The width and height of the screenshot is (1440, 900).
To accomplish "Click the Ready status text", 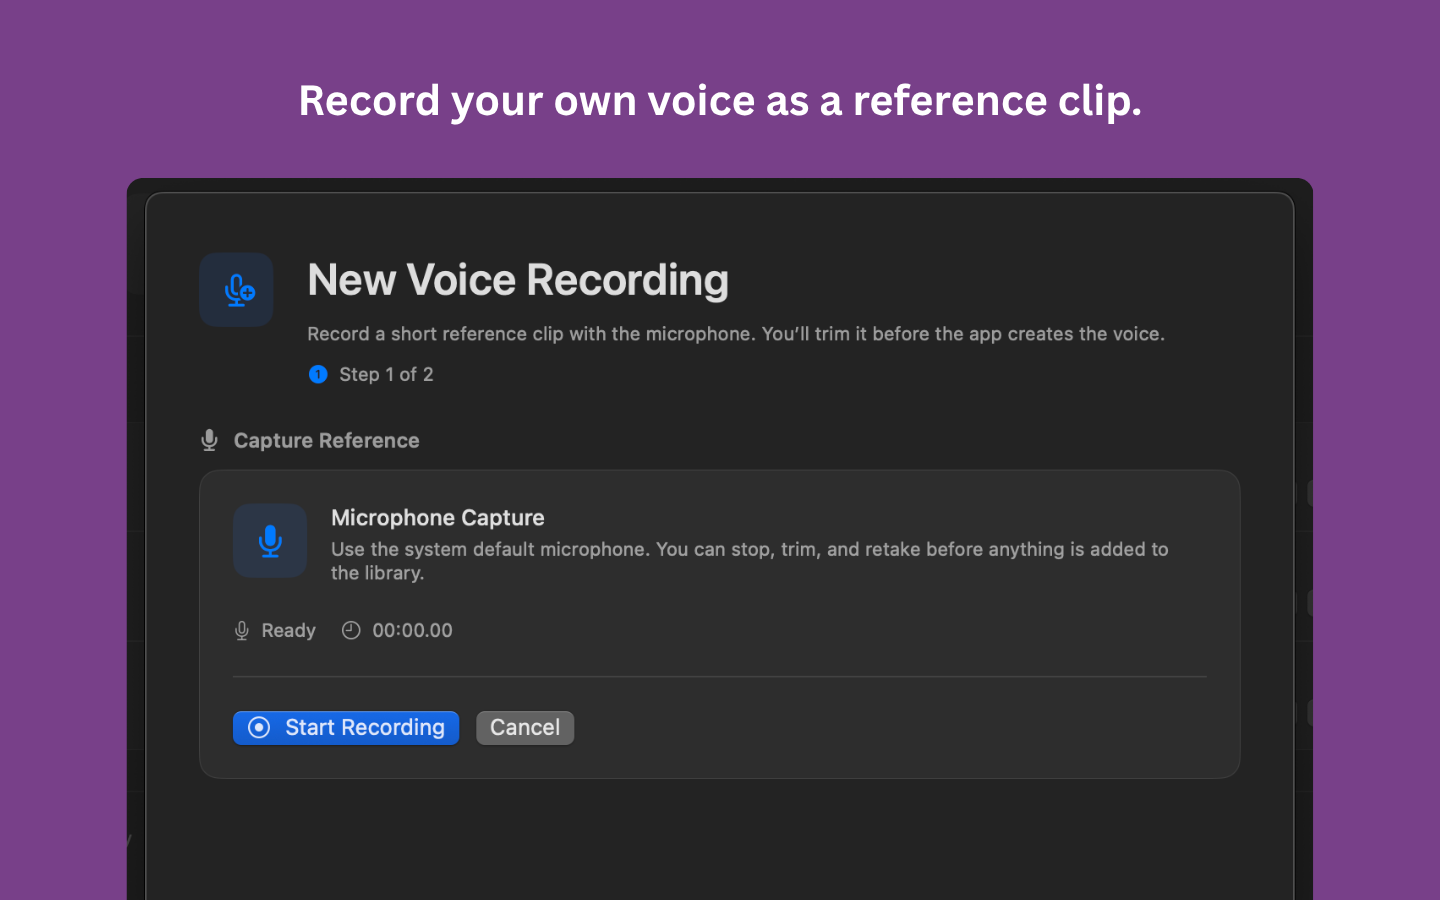I will (288, 631).
